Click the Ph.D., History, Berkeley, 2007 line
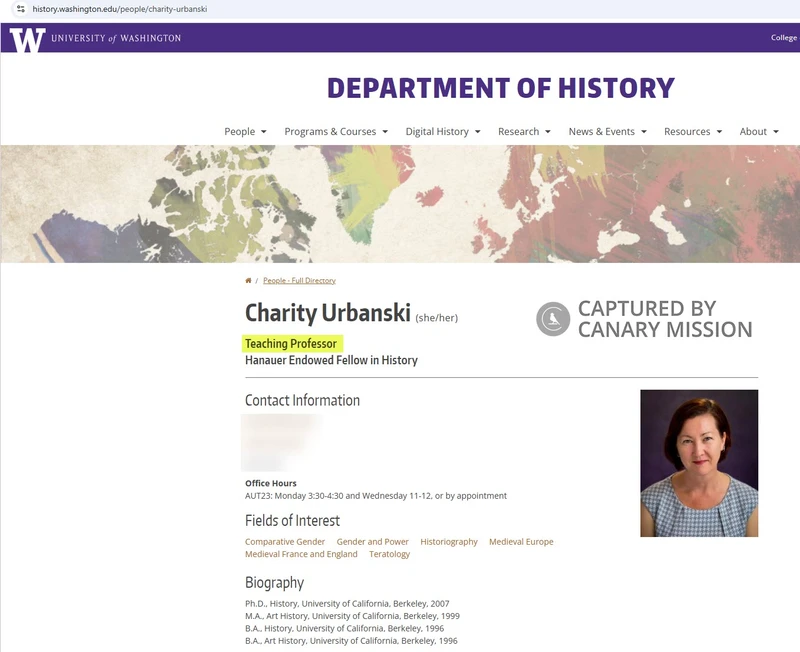Viewport: 800px width, 652px height. coord(347,604)
